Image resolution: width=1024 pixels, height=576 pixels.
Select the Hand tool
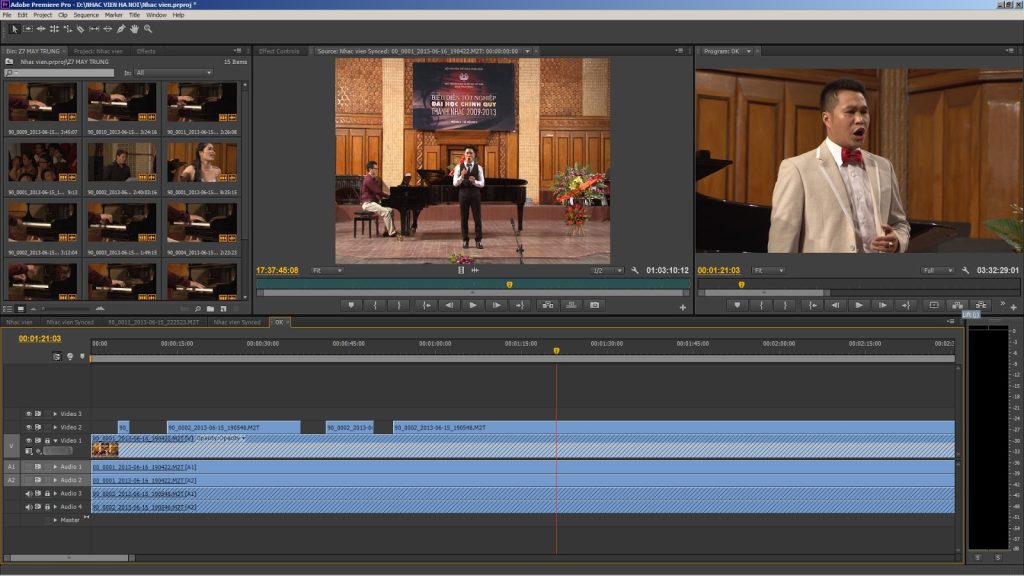click(134, 29)
